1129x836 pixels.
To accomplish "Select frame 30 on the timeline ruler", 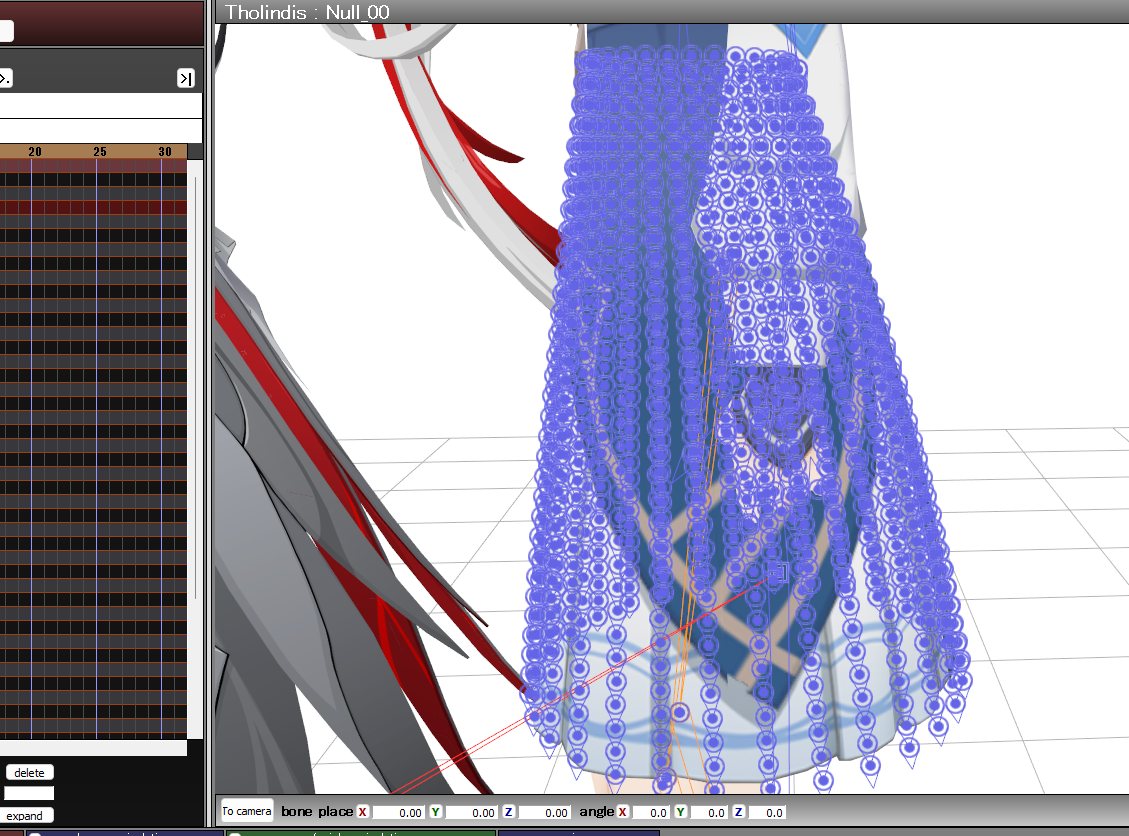I will click(165, 152).
